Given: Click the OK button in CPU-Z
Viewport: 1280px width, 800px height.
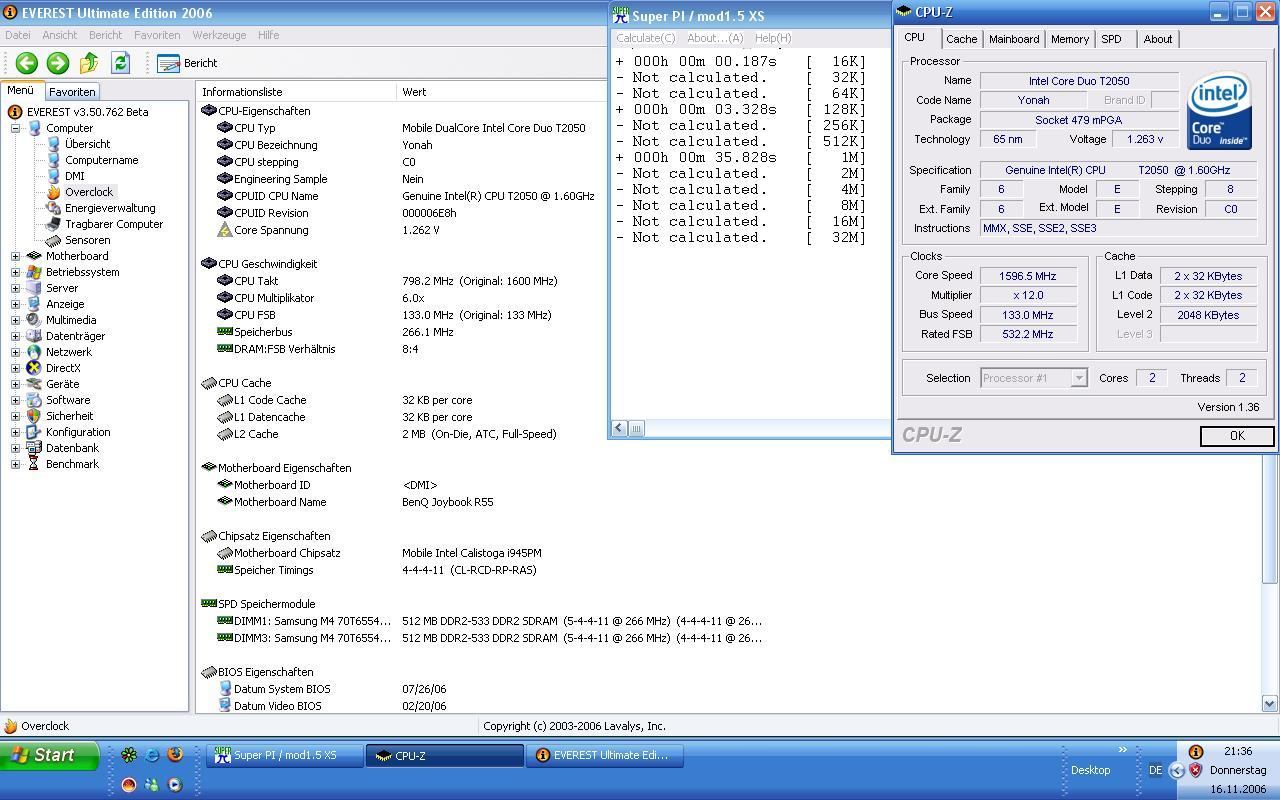Looking at the screenshot, I should pos(1237,436).
